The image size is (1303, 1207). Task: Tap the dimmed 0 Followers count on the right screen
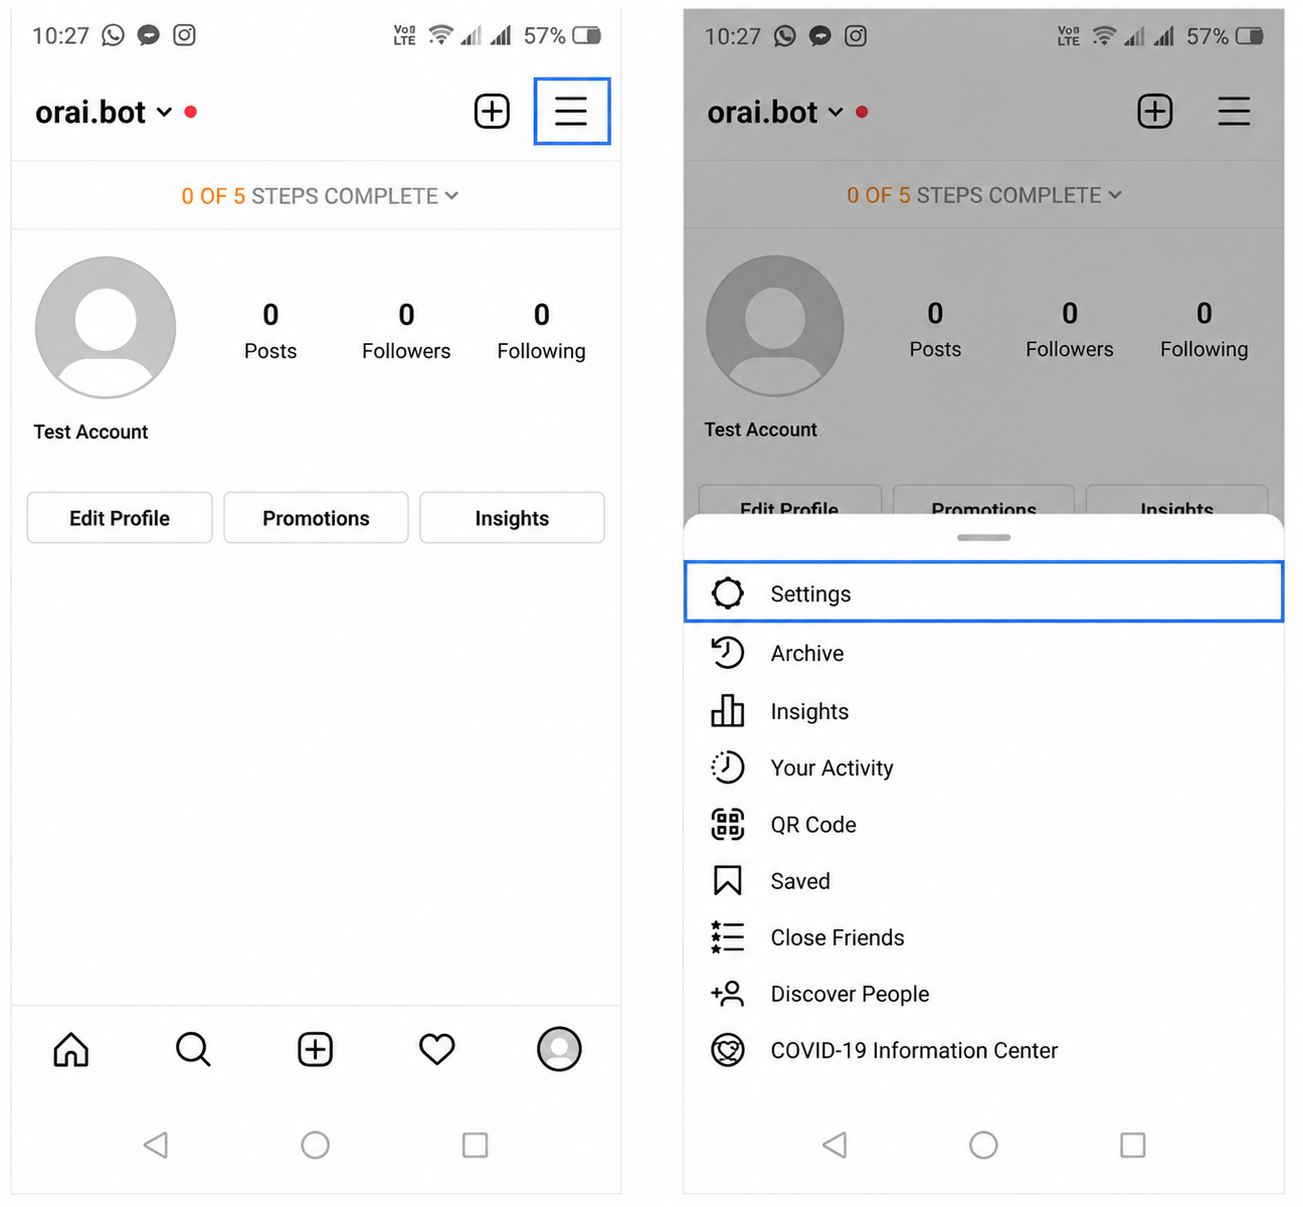coord(1069,329)
